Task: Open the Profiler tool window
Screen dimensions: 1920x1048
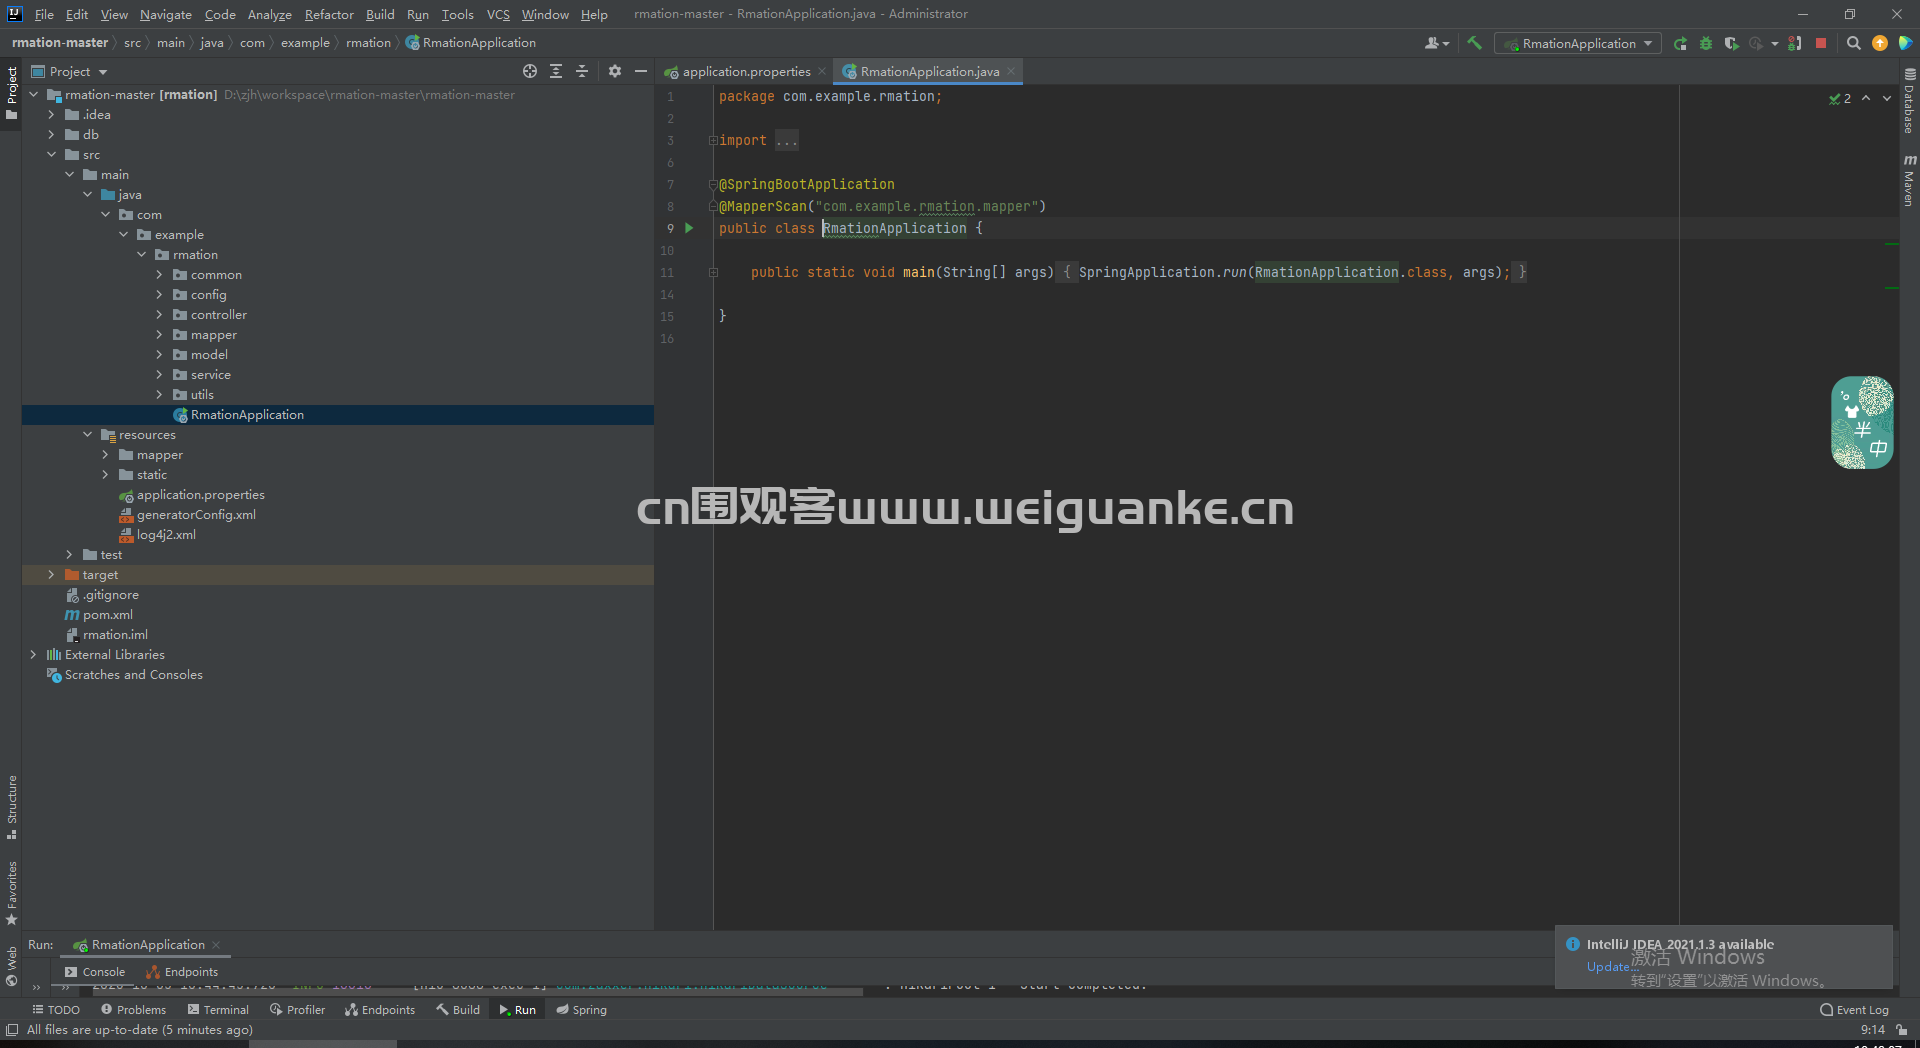Action: pyautogui.click(x=298, y=1010)
